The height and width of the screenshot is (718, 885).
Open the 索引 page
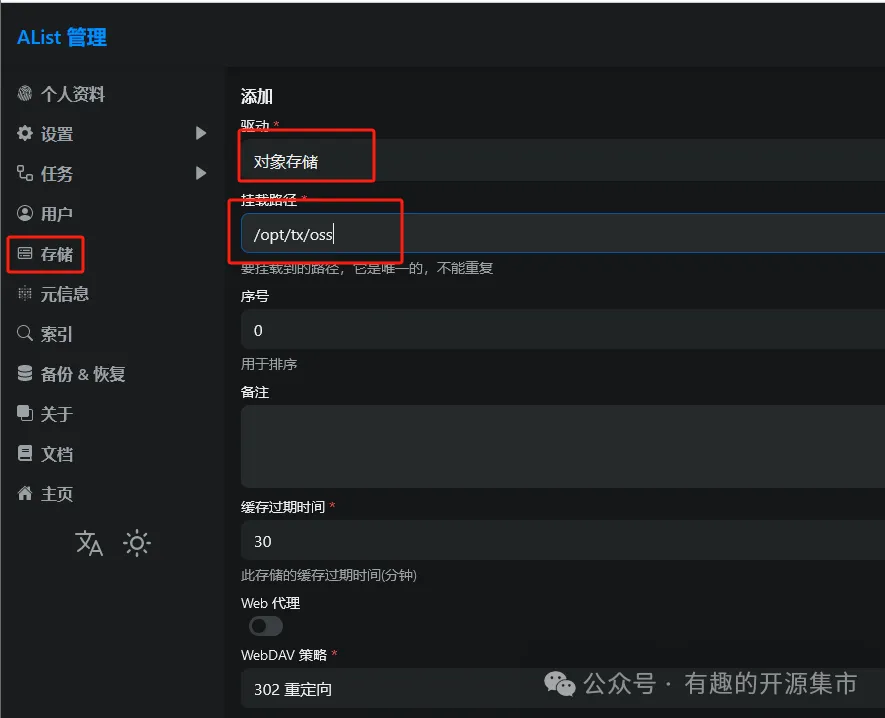coord(56,334)
